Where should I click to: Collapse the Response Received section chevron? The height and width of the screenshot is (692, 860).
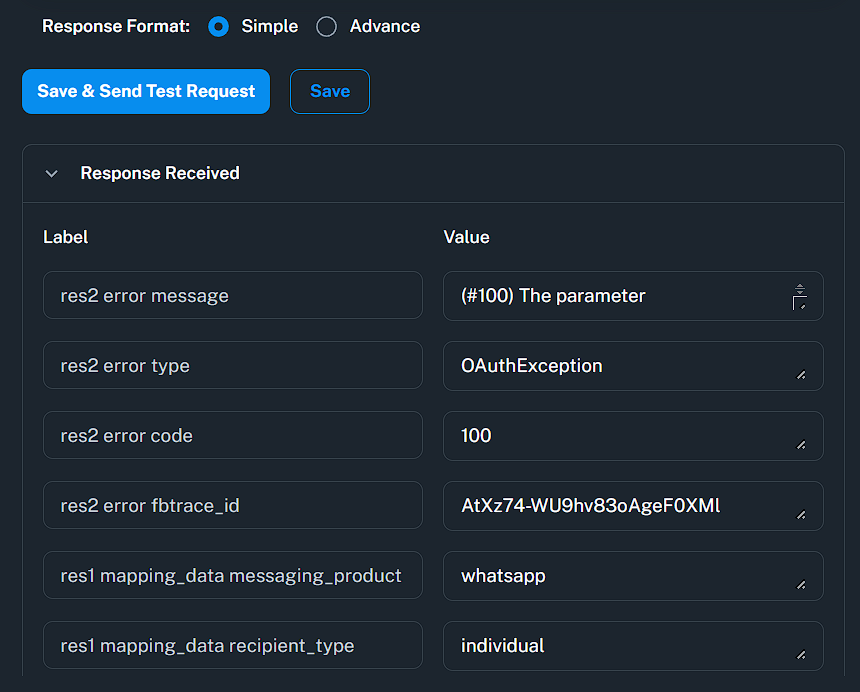tap(52, 174)
